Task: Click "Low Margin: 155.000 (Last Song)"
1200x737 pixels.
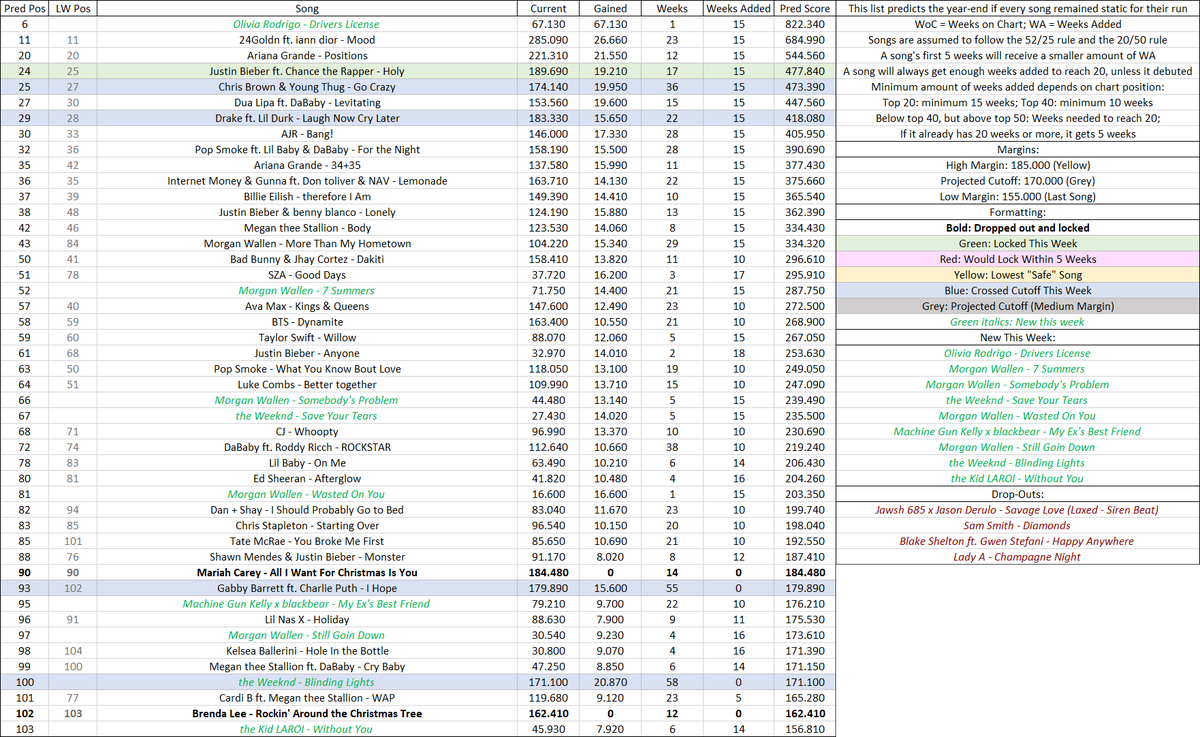Action: click(1018, 196)
